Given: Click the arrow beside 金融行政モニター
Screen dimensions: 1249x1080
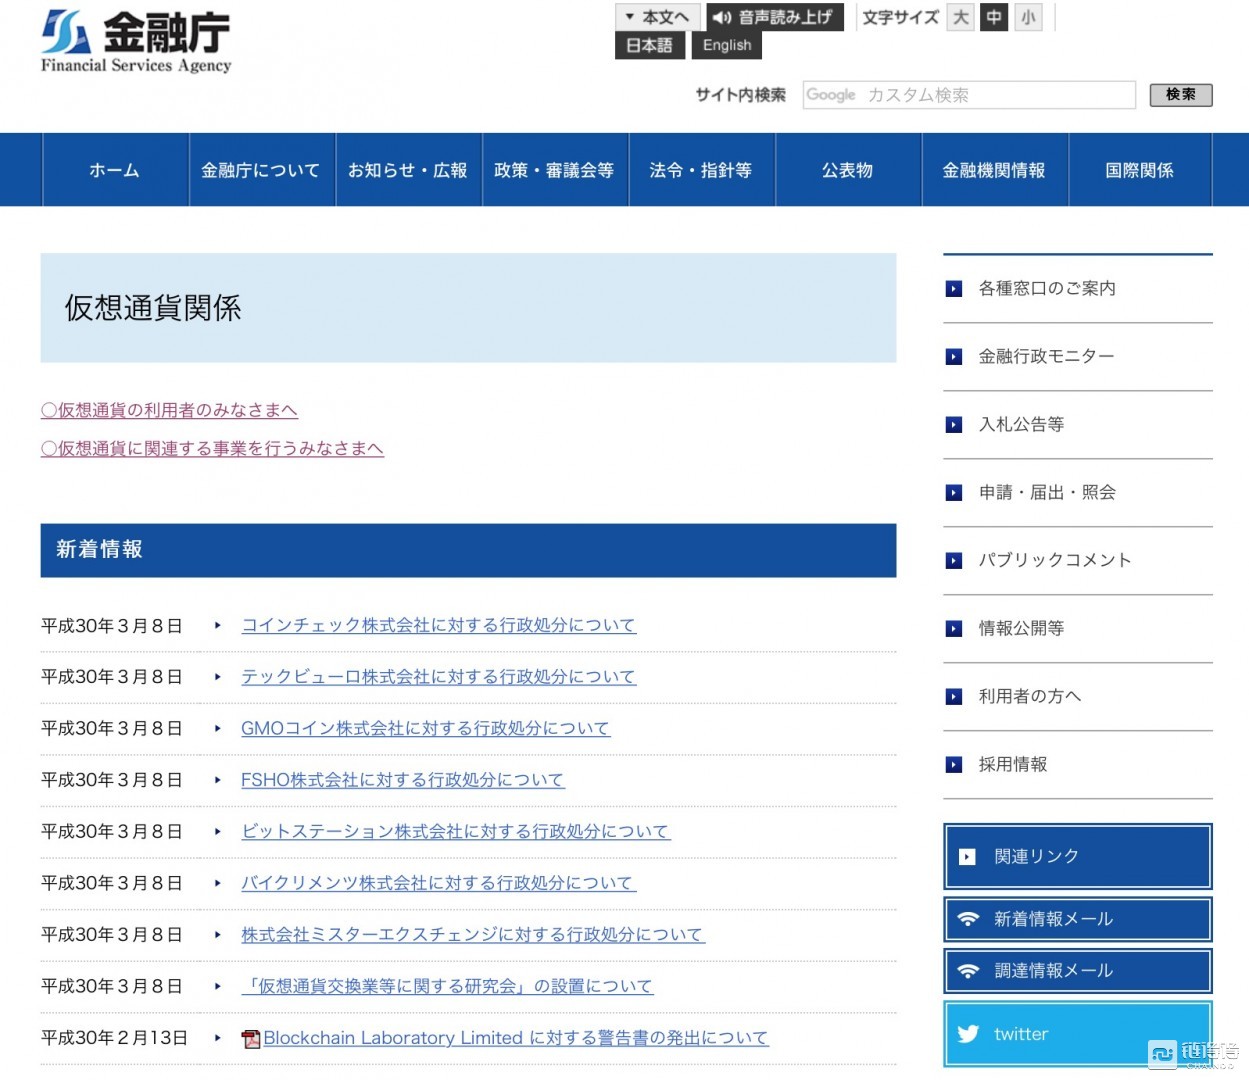Looking at the screenshot, I should pyautogui.click(x=952, y=356).
